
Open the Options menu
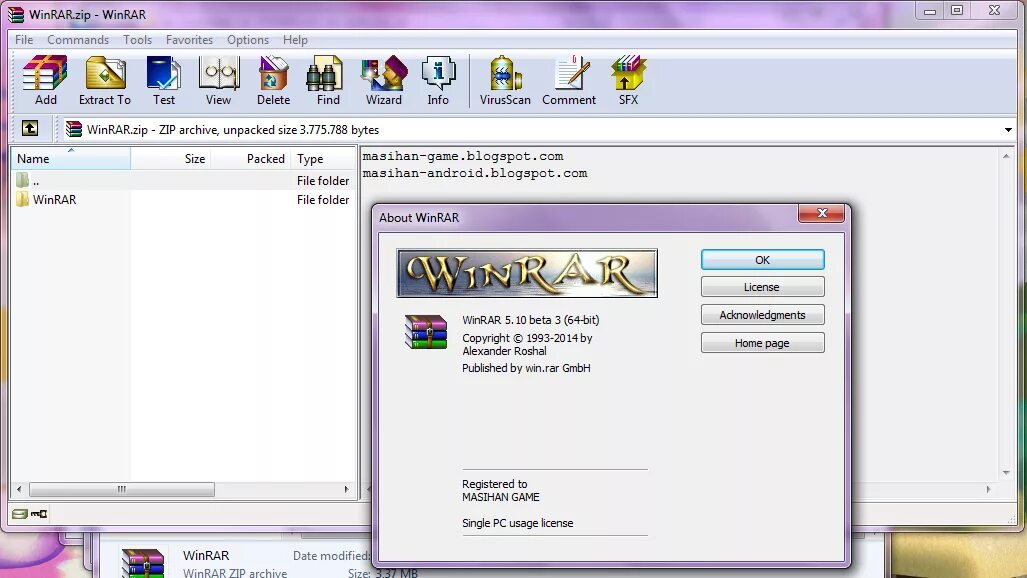tap(247, 39)
